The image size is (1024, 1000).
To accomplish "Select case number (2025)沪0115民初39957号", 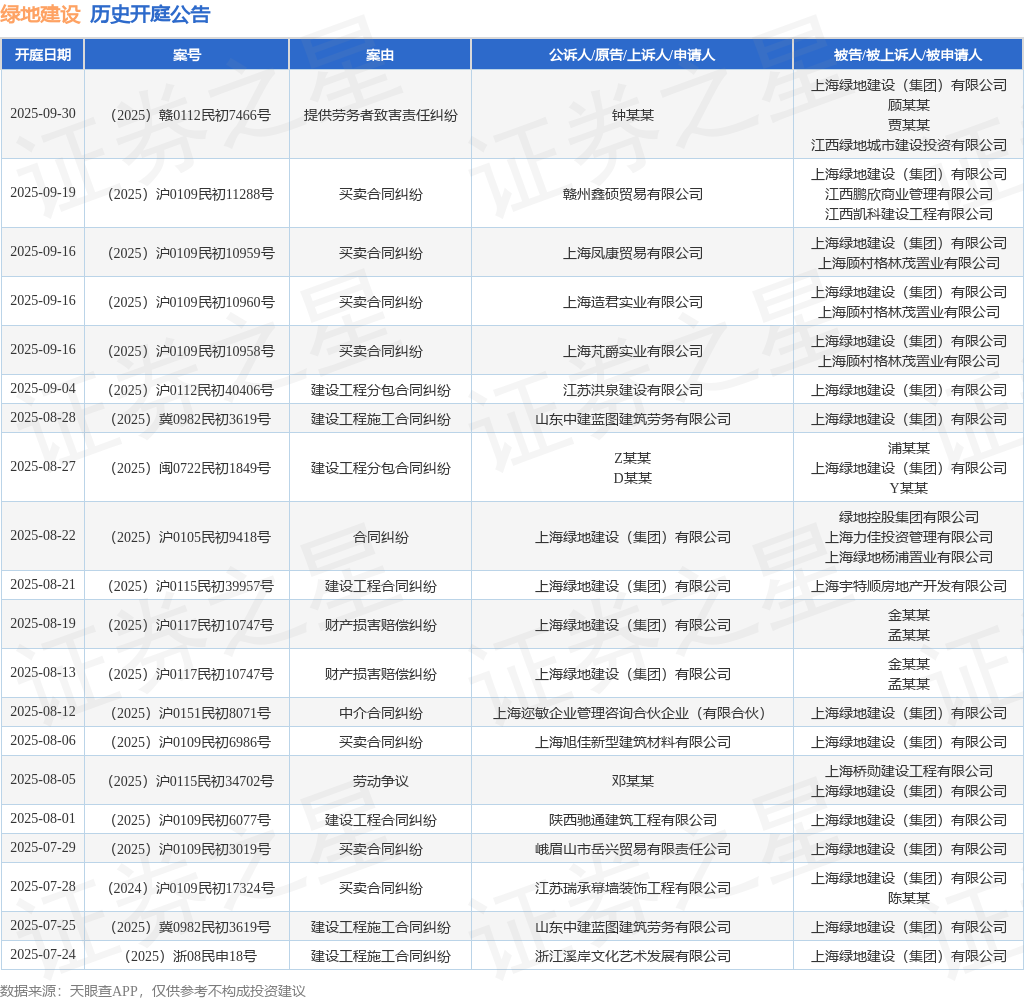I will (x=190, y=586).
